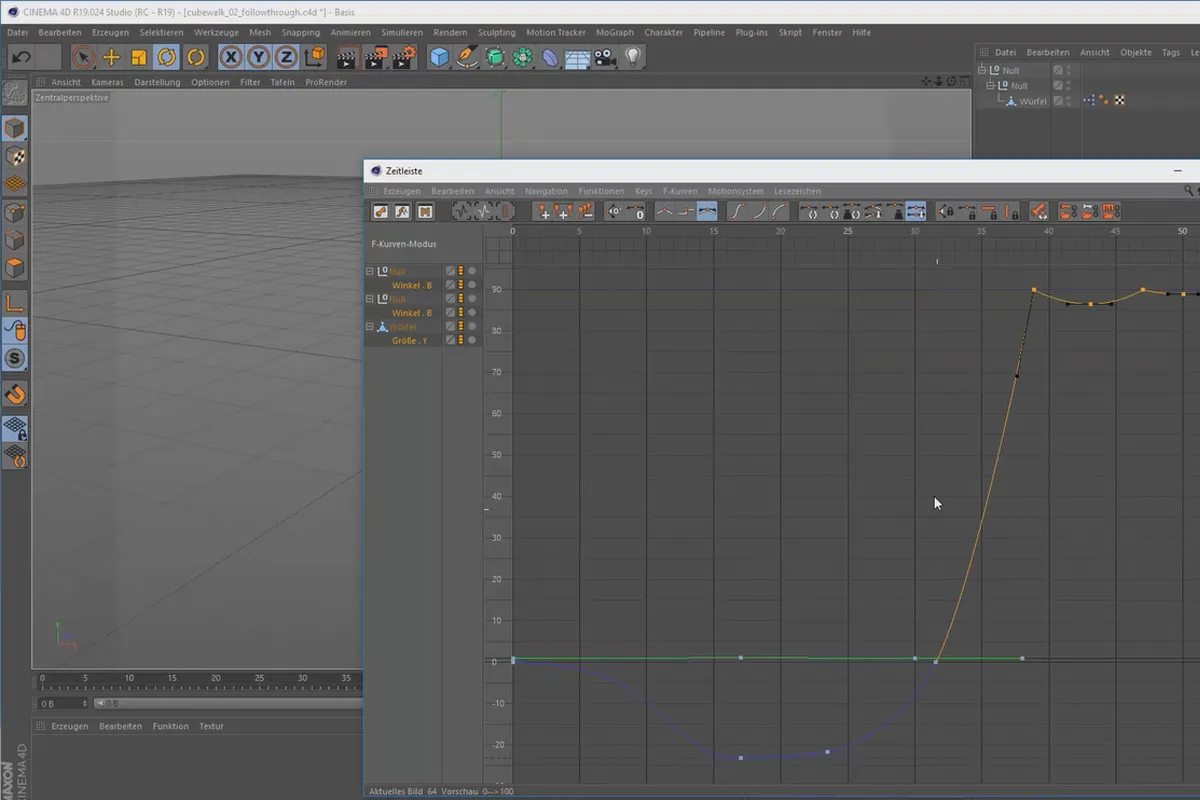Open Render Settings clapperboard with gear

pyautogui.click(x=404, y=57)
